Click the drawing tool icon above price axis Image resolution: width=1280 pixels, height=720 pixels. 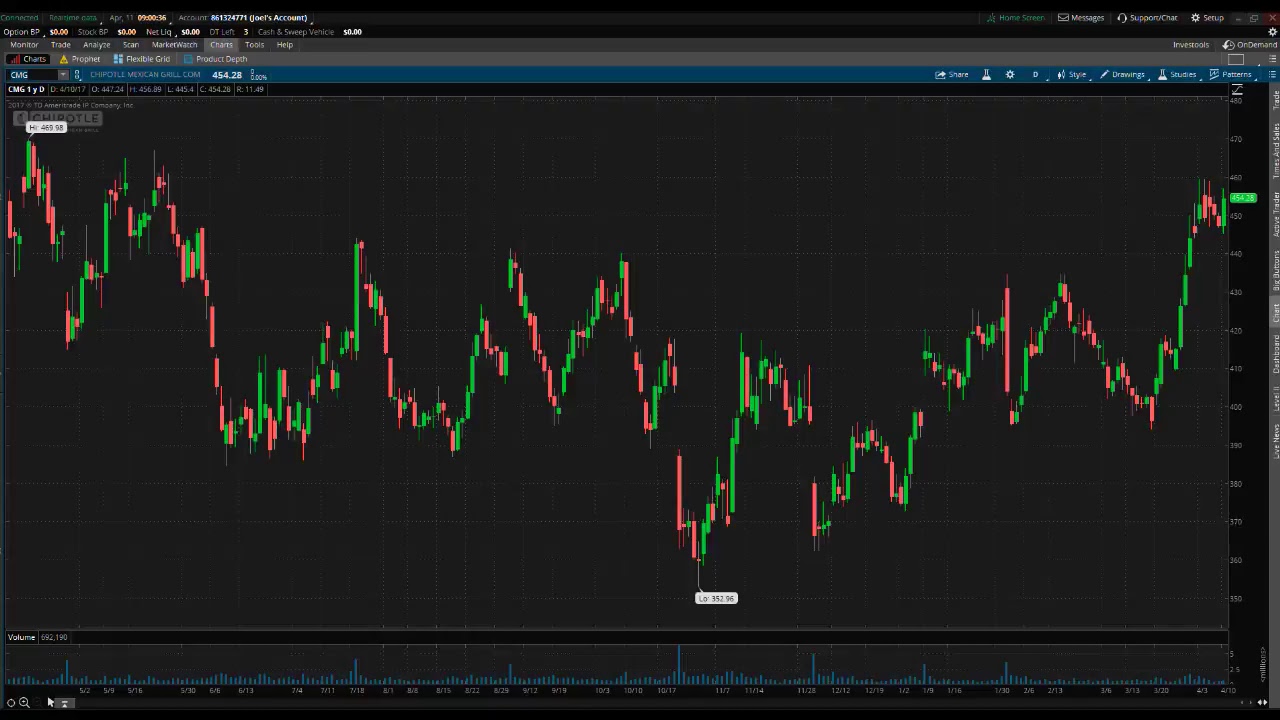1237,91
